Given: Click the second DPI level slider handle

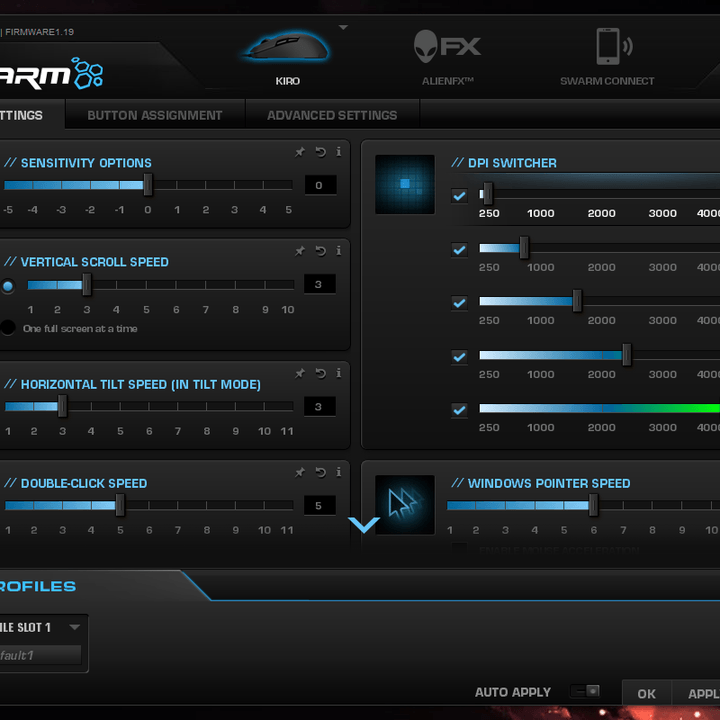Looking at the screenshot, I should (524, 248).
